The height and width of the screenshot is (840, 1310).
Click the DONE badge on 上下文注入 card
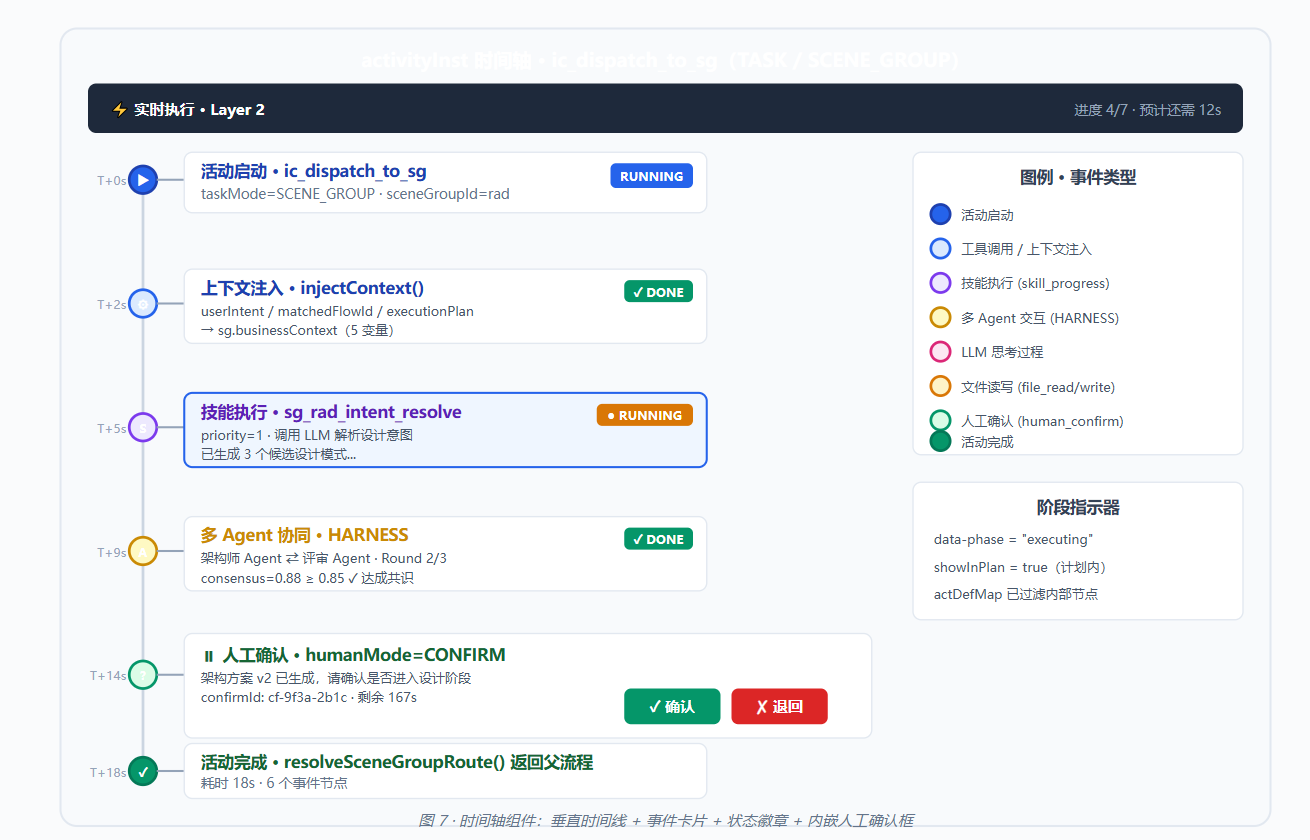pos(658,292)
